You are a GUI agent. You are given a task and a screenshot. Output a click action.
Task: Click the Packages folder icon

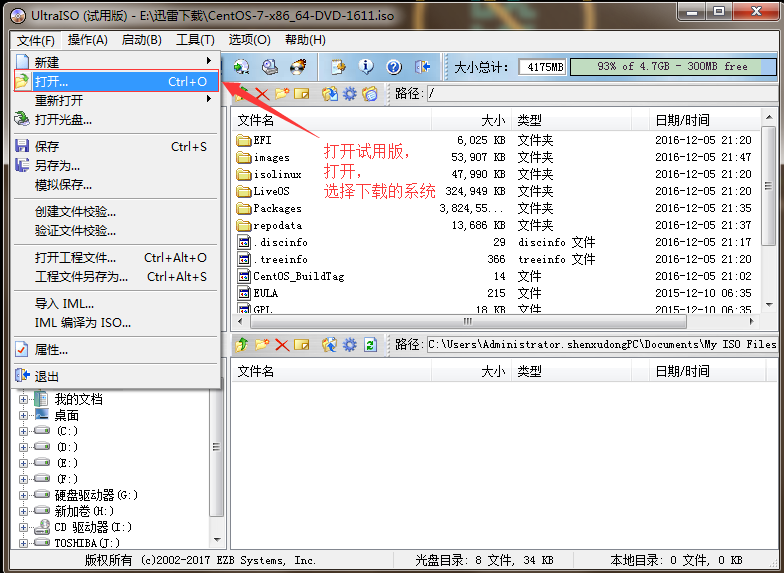(x=244, y=208)
